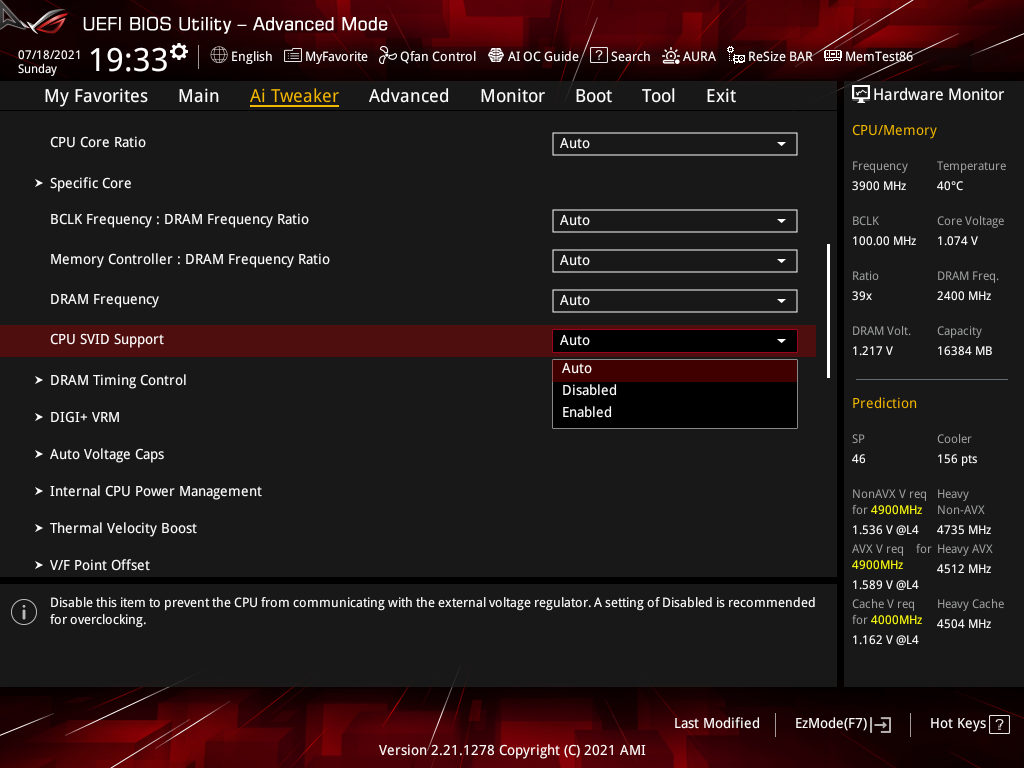Image resolution: width=1024 pixels, height=768 pixels.
Task: Click the Hardware Monitor panel icon
Action: pyautogui.click(x=861, y=93)
